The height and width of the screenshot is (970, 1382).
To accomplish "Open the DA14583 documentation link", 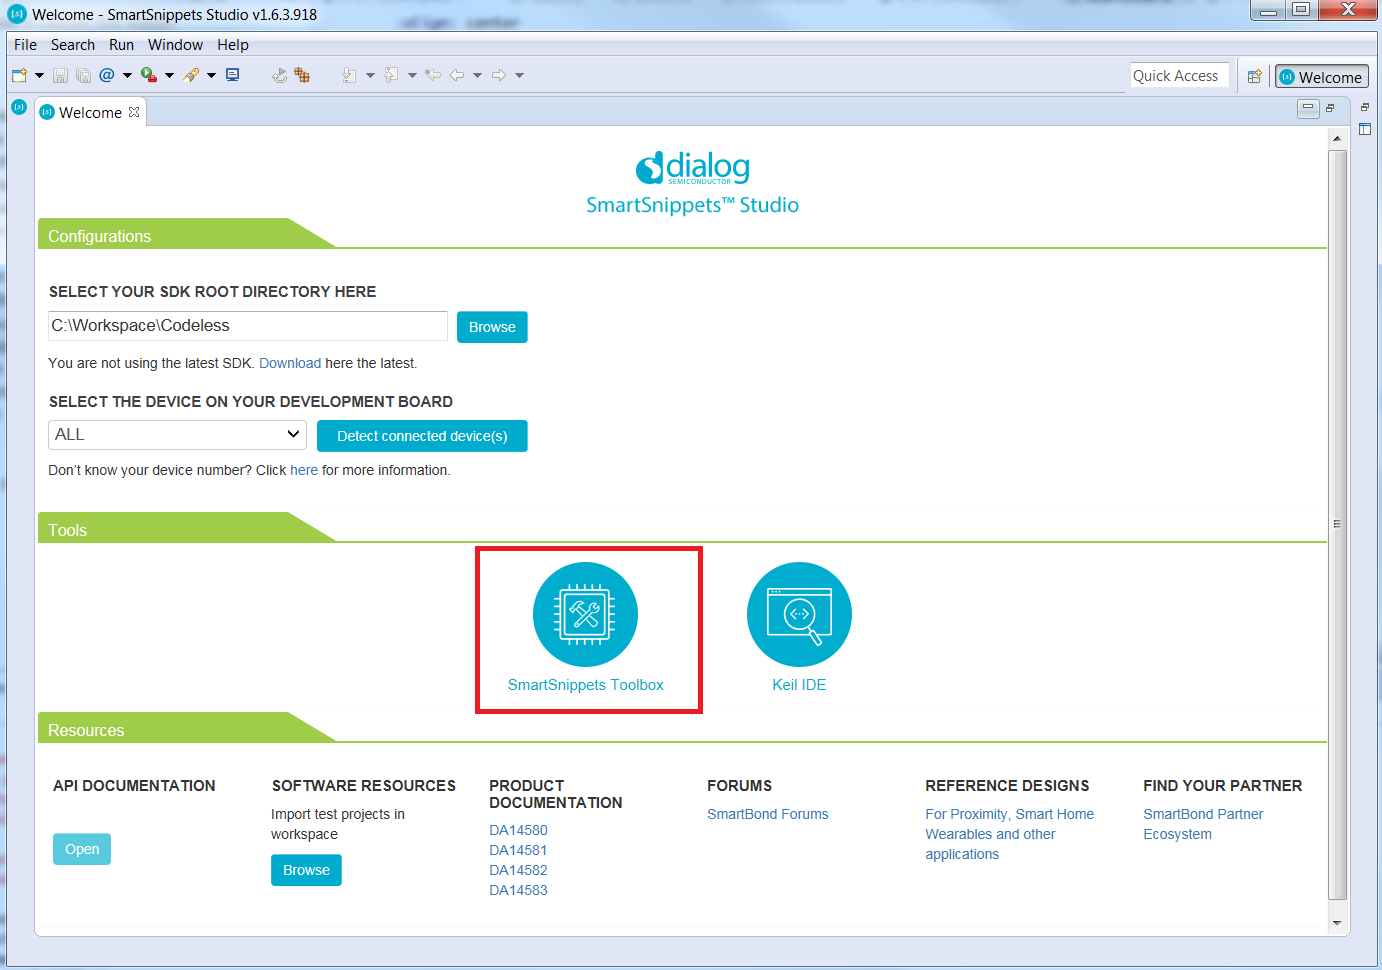I will pyautogui.click(x=518, y=890).
